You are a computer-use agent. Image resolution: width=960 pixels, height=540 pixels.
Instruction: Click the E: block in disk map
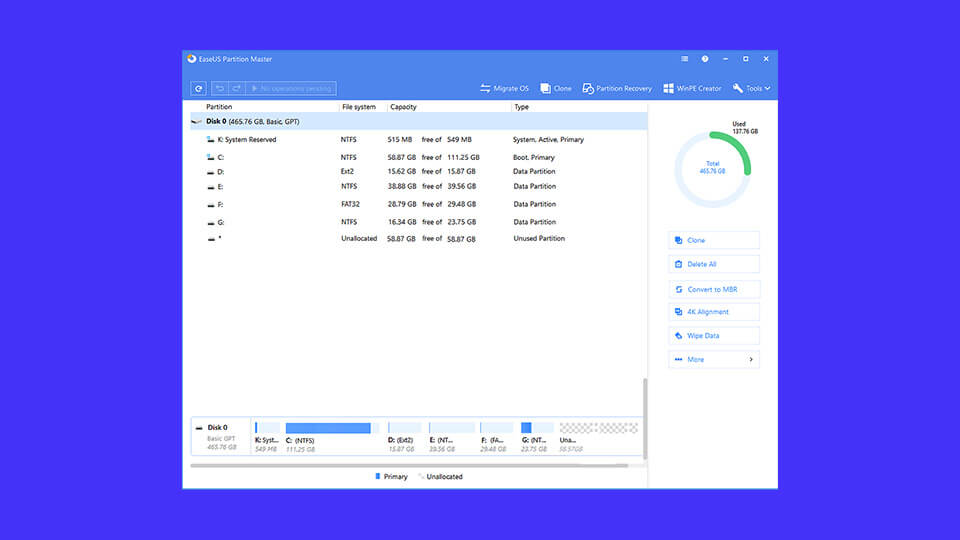click(451, 437)
